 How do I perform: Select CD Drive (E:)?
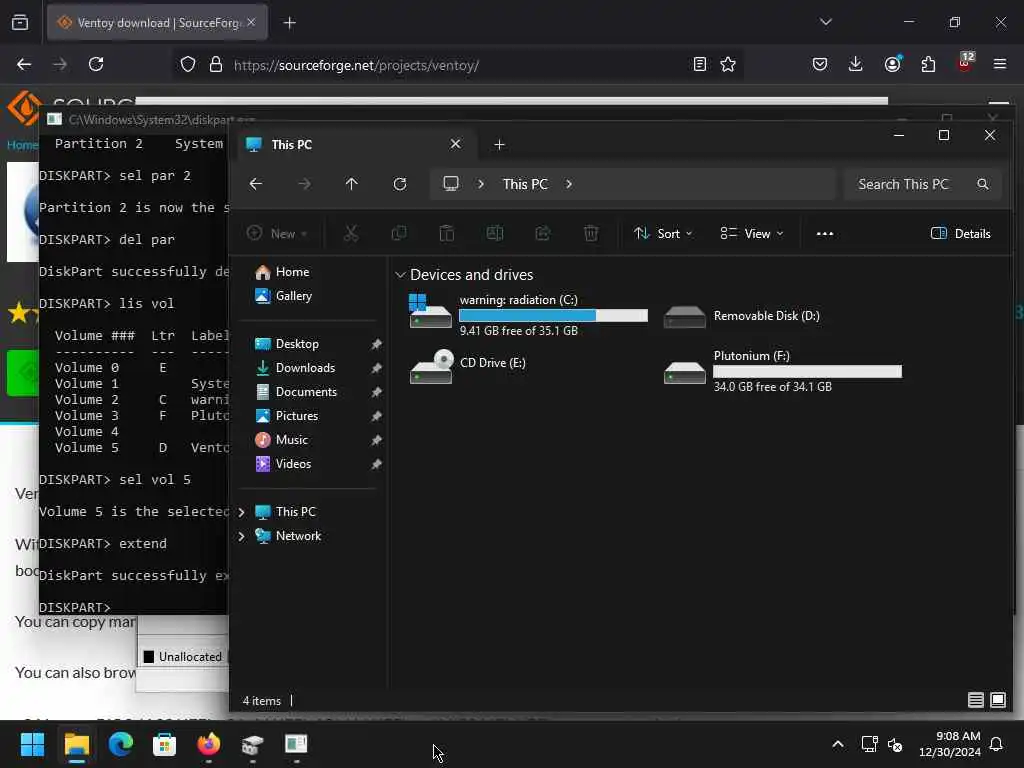pos(468,366)
